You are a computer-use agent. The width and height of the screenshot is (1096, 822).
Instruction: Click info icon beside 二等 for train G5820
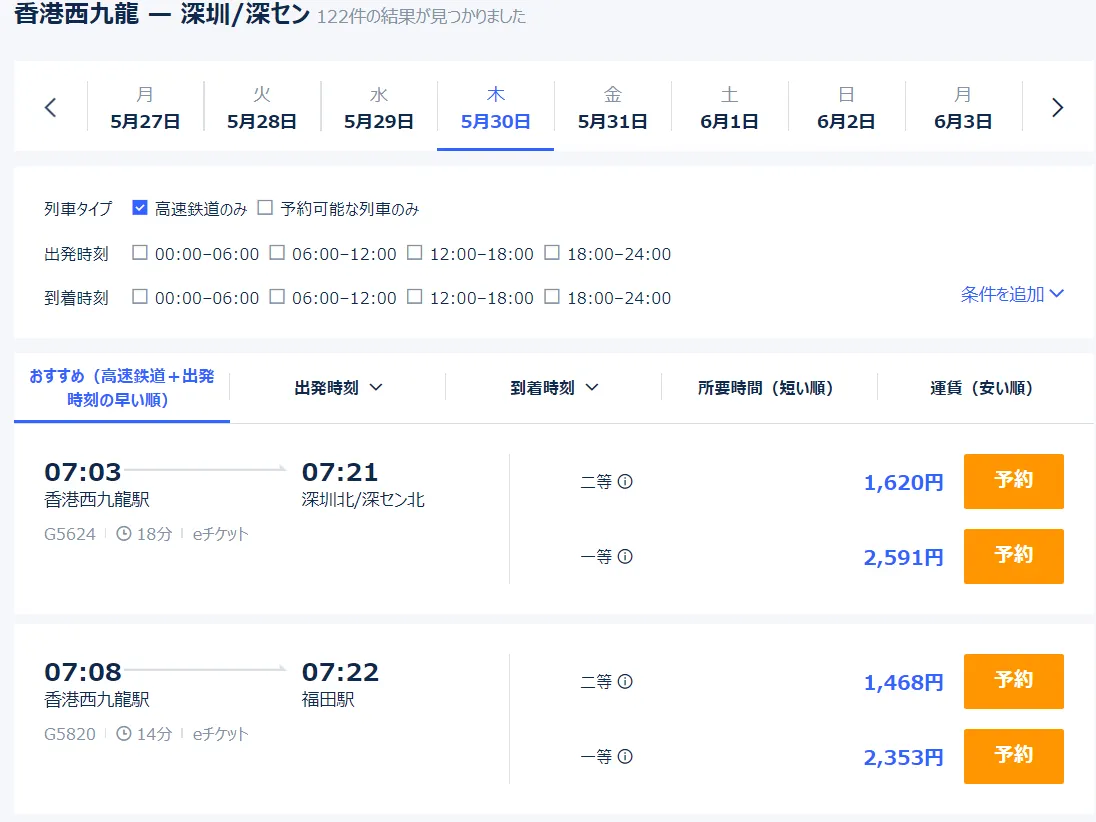coord(625,682)
